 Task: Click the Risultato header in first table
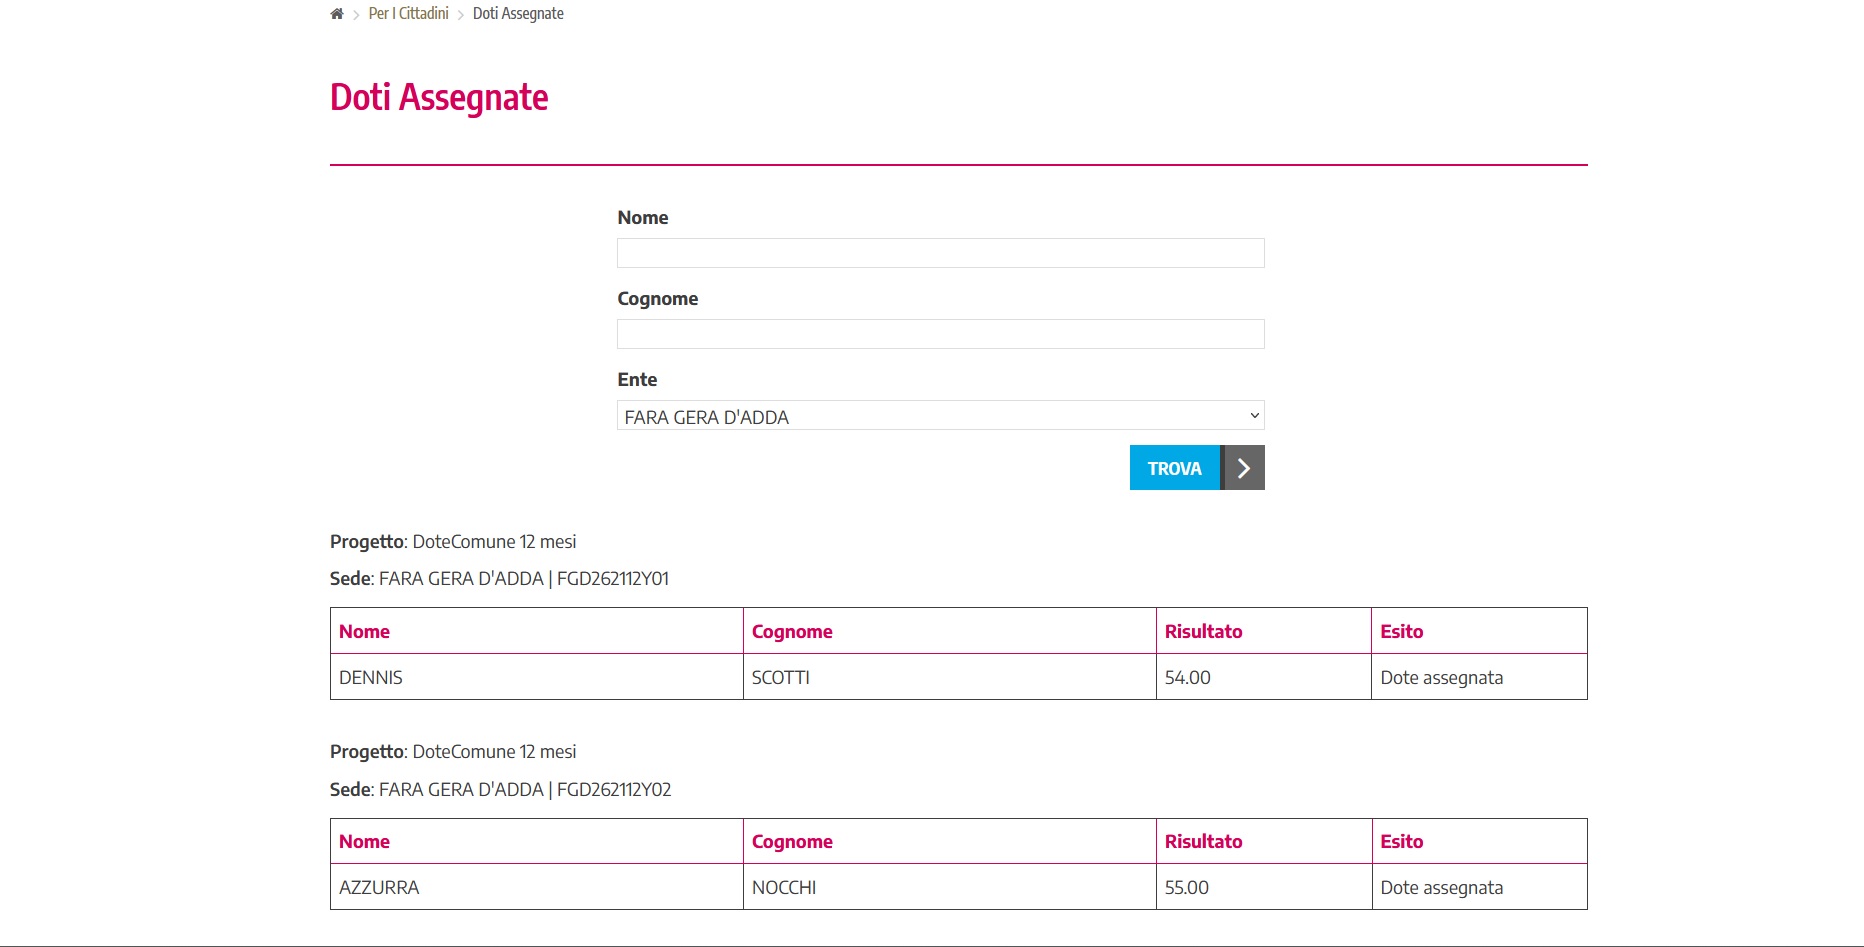pos(1203,632)
